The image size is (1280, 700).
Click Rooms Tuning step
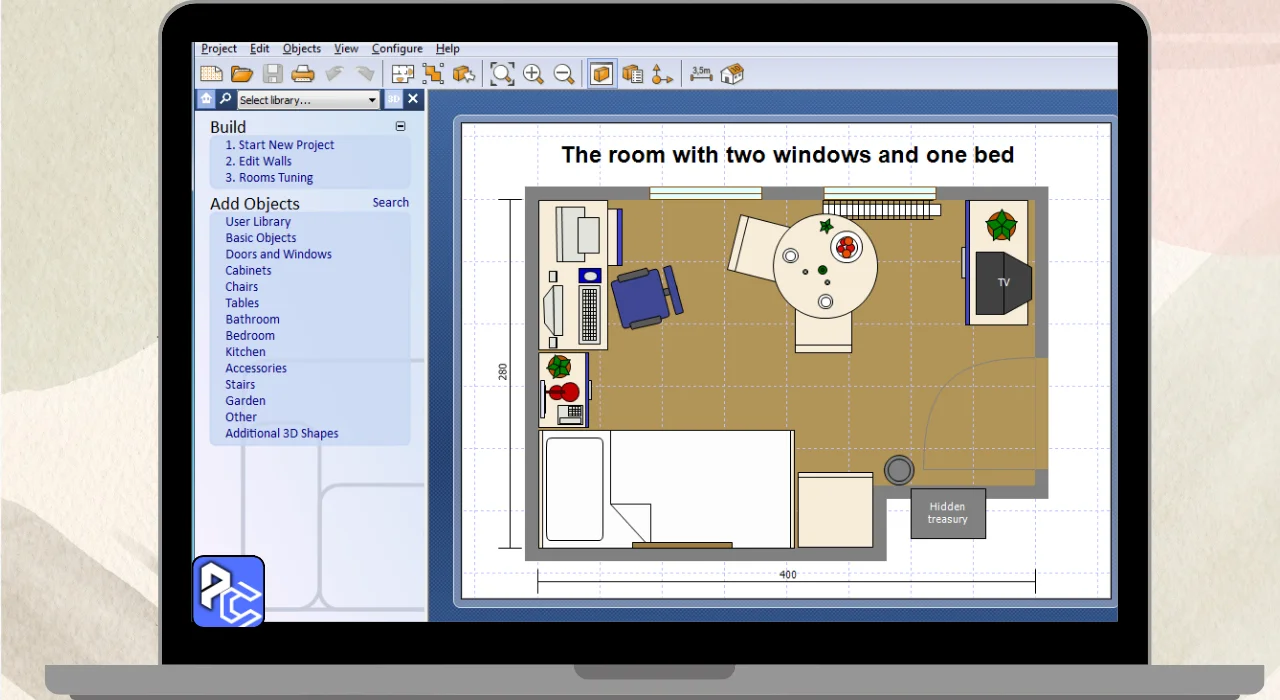click(269, 178)
